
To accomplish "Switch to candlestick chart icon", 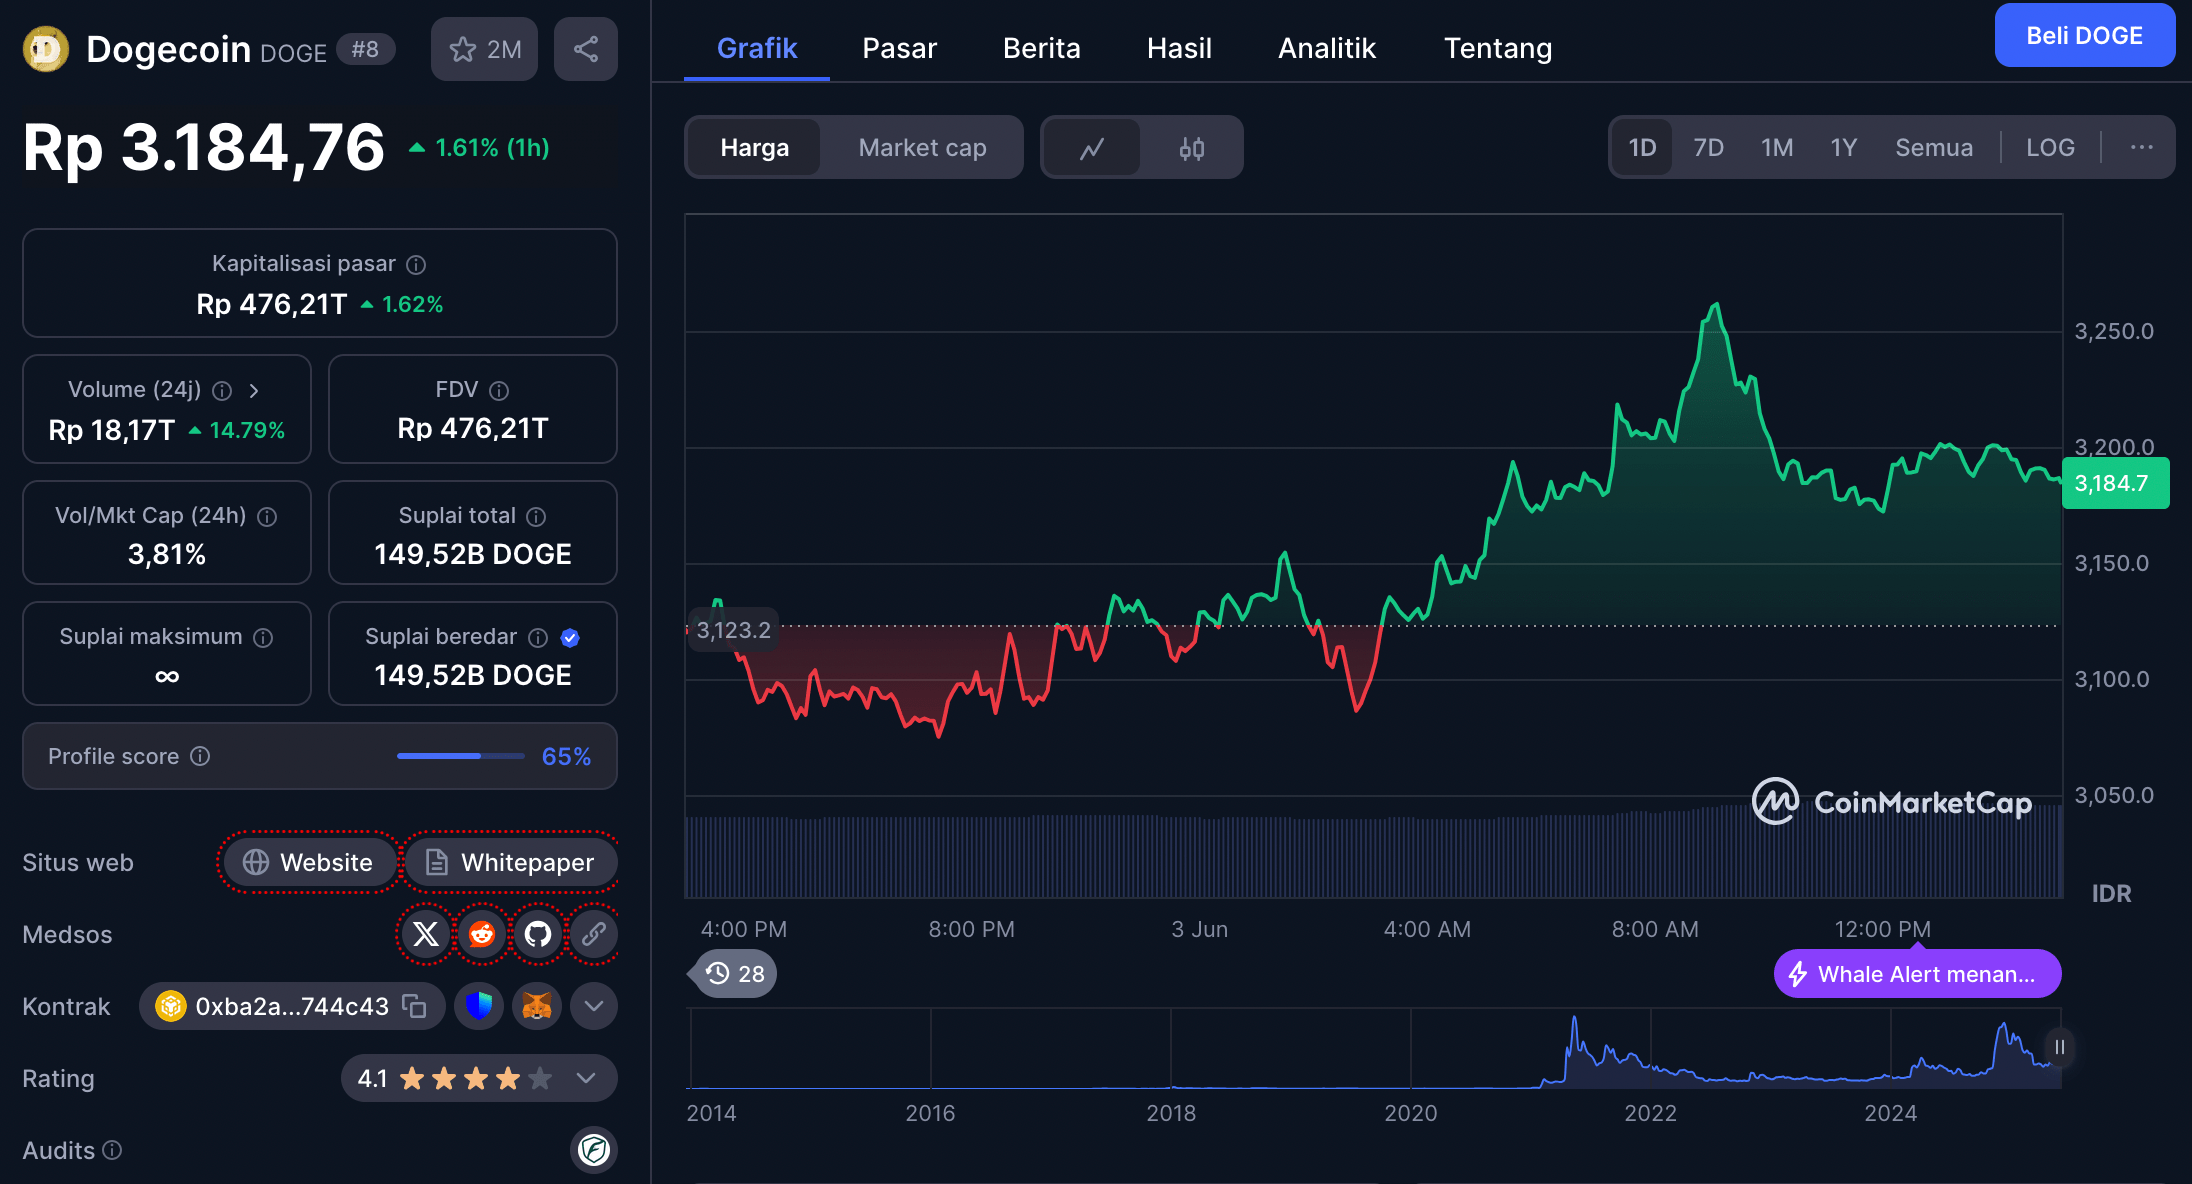I will pos(1191,148).
